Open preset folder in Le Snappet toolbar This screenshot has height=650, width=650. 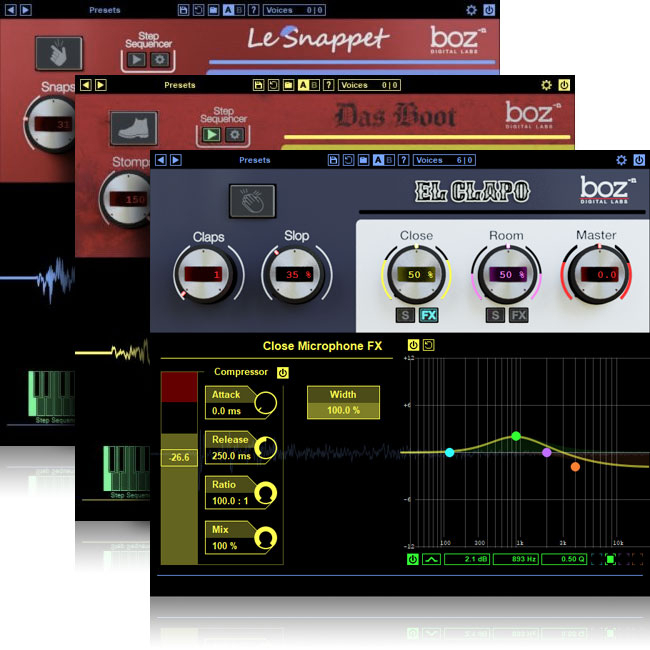tap(213, 10)
